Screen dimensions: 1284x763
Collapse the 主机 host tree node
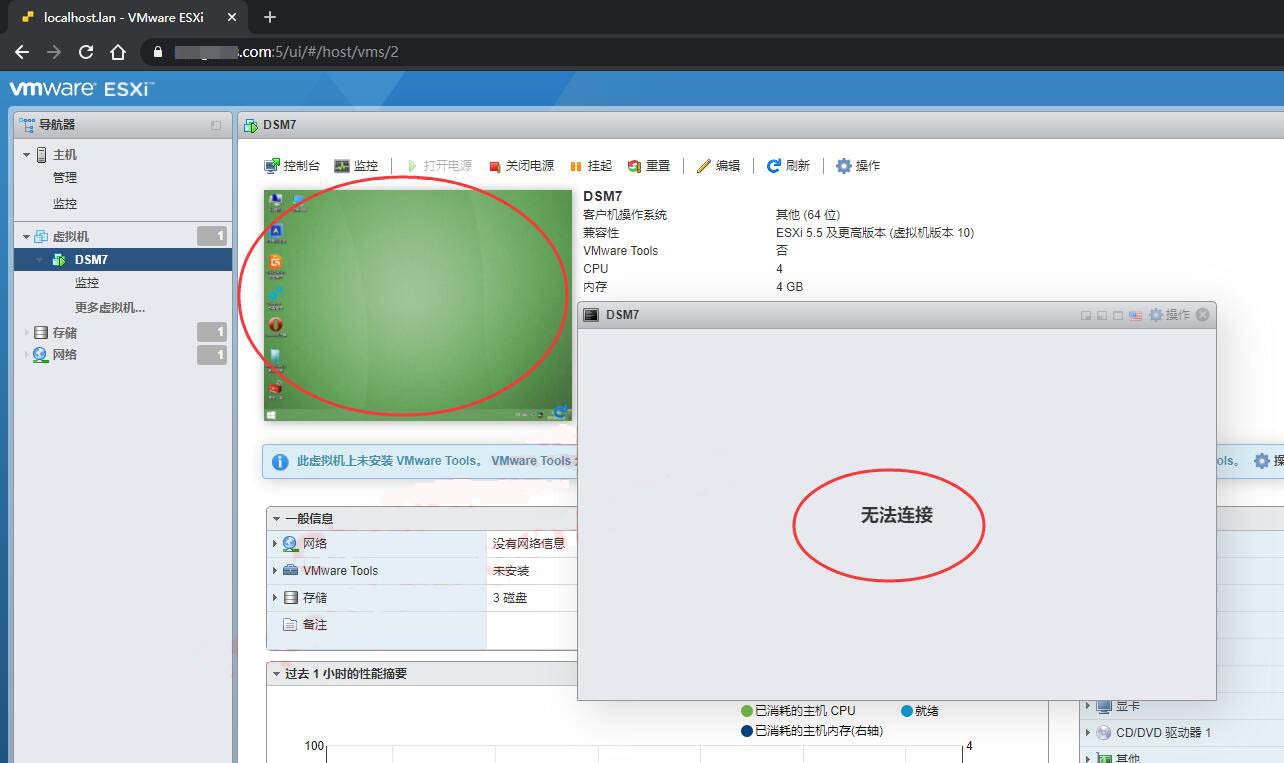[x=27, y=155]
